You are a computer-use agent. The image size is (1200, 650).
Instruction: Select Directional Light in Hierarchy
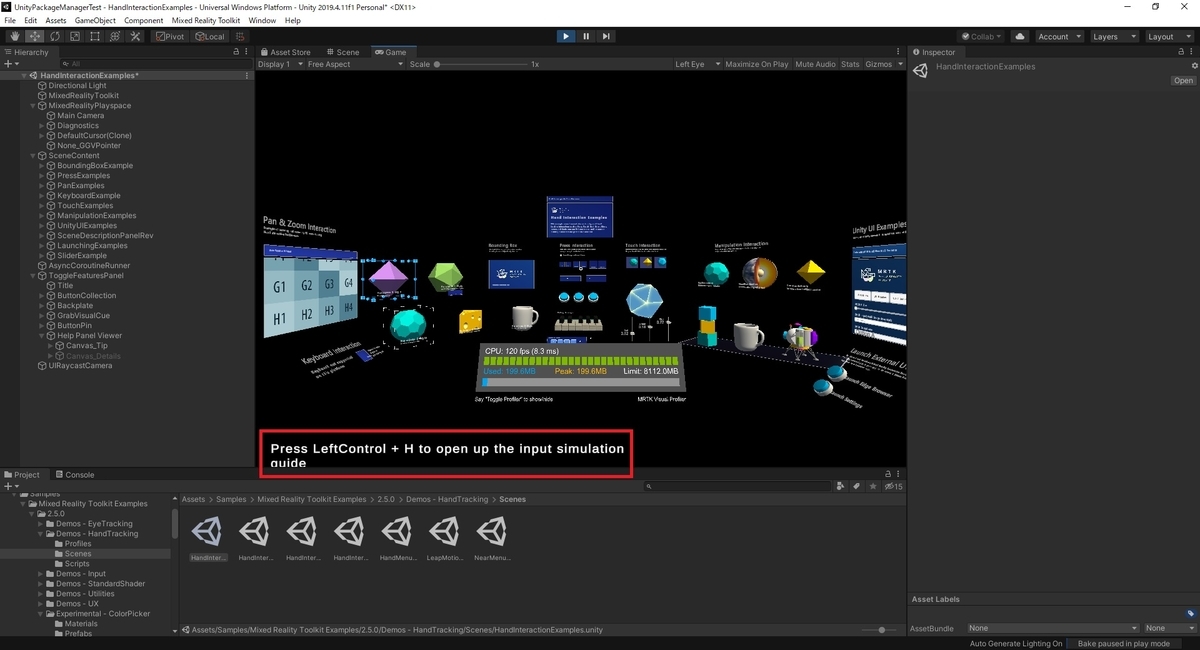point(77,86)
